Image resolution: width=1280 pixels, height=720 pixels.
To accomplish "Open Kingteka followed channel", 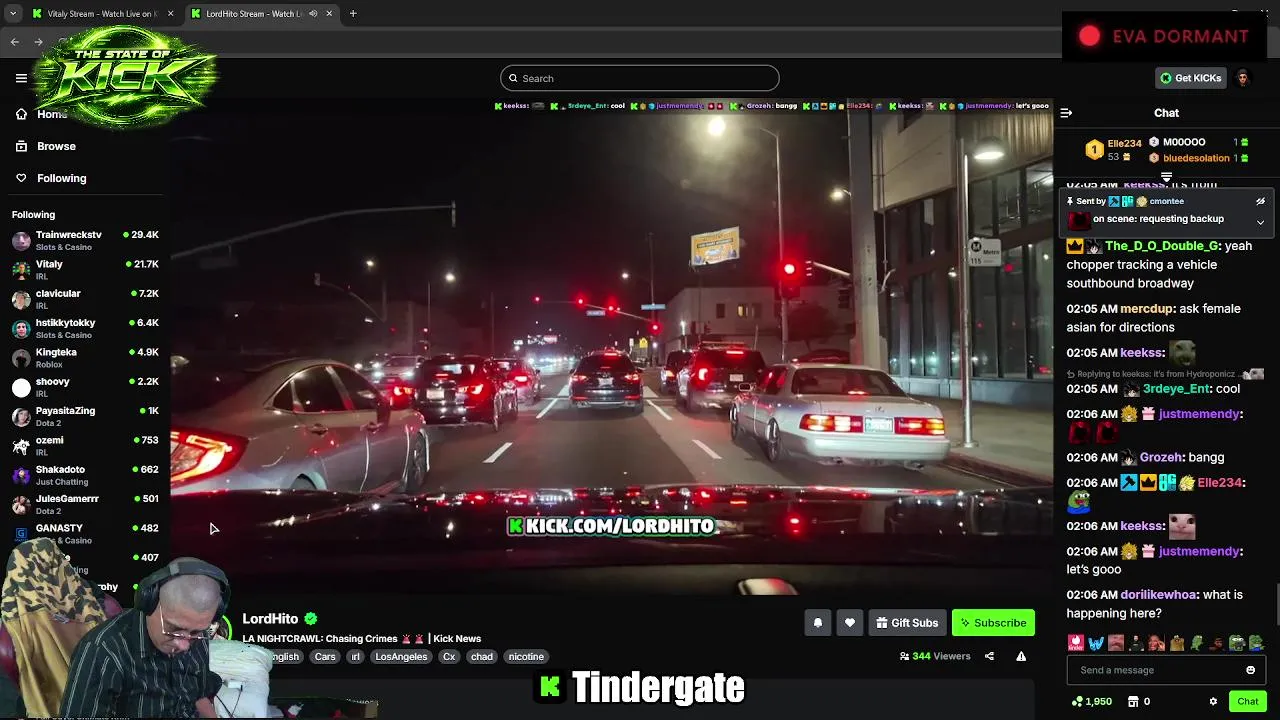I will (x=85, y=358).
